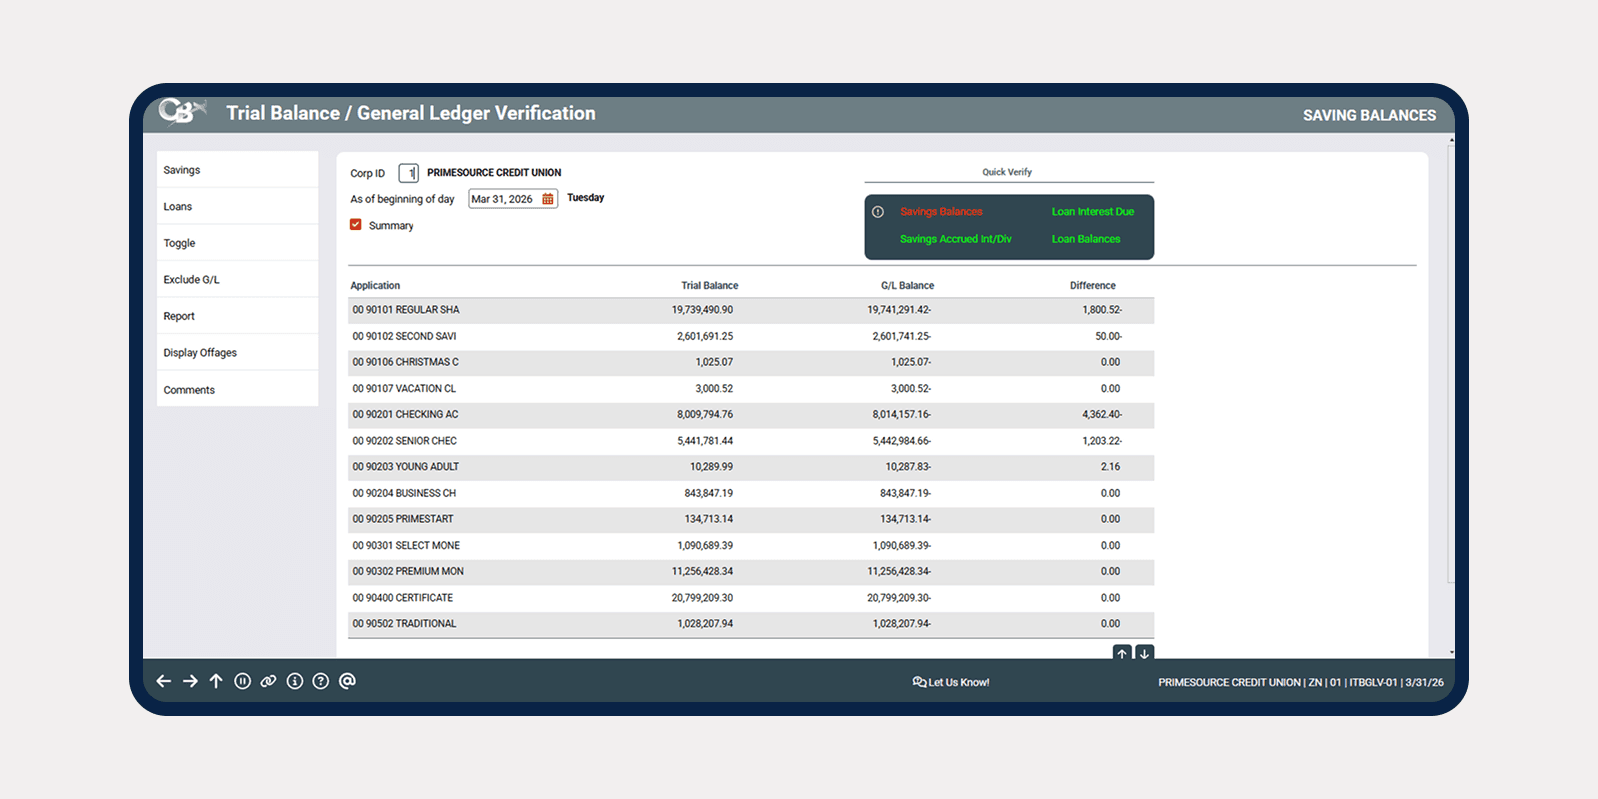
Task: Click the @ symbol icon in footer
Action: [x=347, y=681]
